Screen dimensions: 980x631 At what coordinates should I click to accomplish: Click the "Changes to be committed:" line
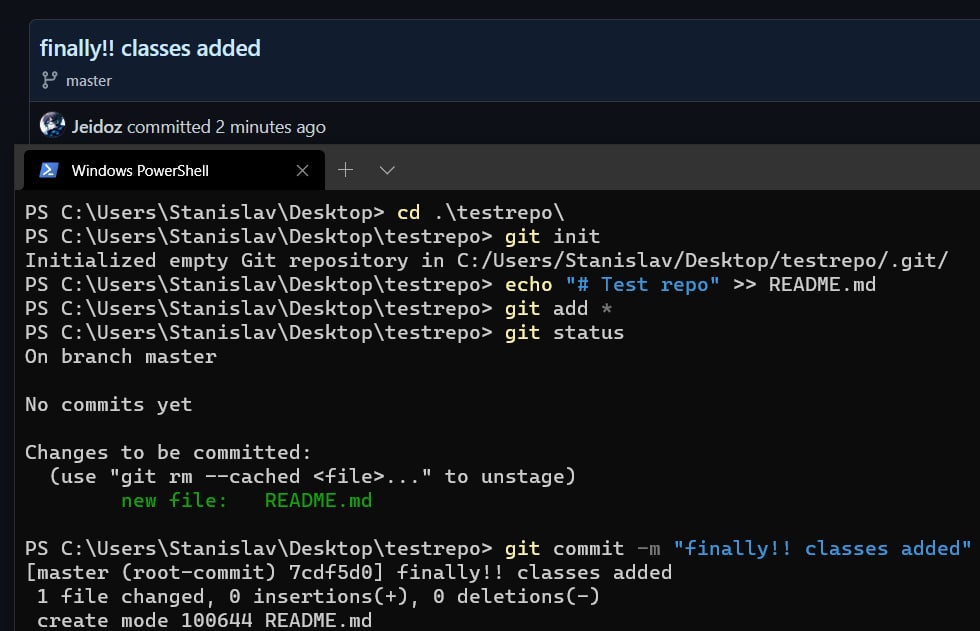(x=168, y=452)
